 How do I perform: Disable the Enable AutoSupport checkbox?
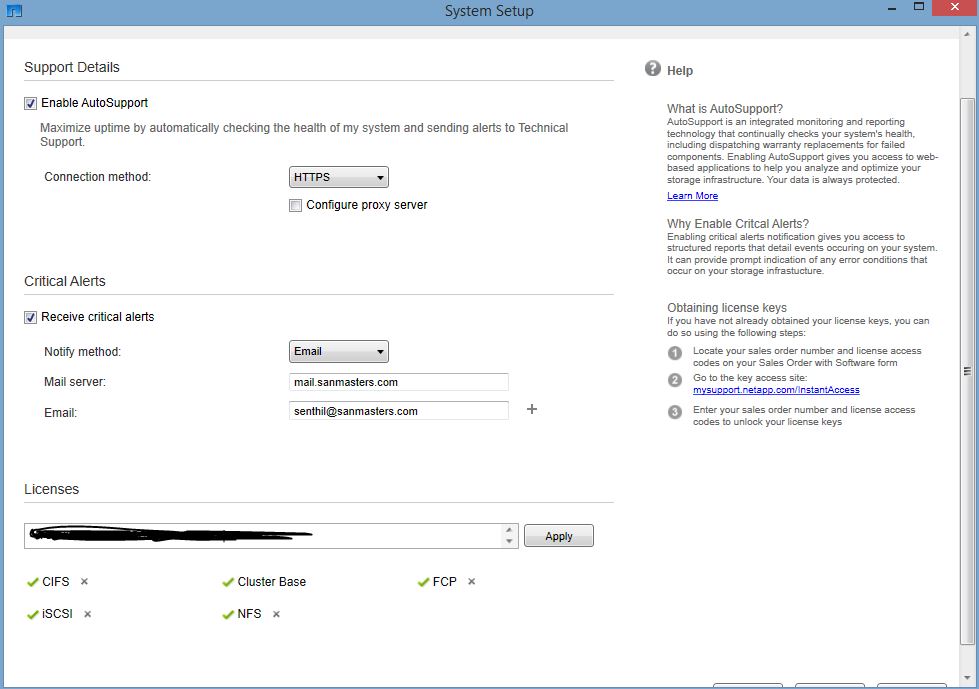tap(31, 102)
